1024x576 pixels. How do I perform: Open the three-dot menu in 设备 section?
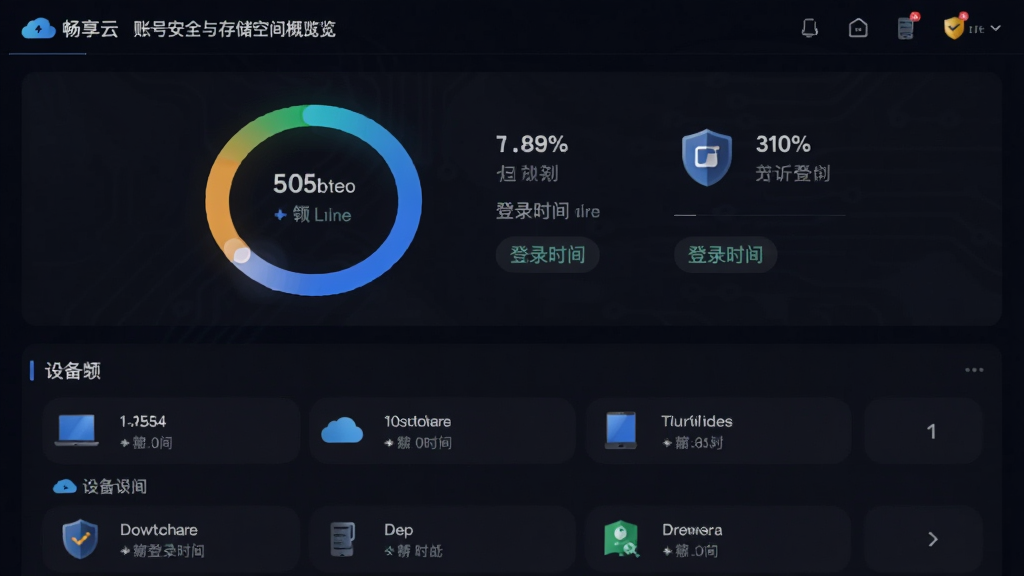pos(974,370)
